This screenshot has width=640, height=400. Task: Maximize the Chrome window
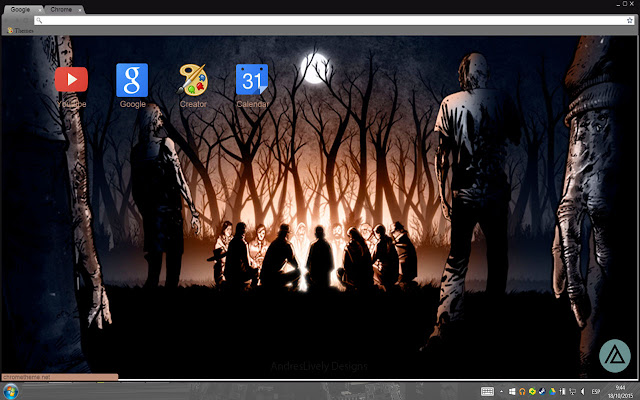click(625, 4)
